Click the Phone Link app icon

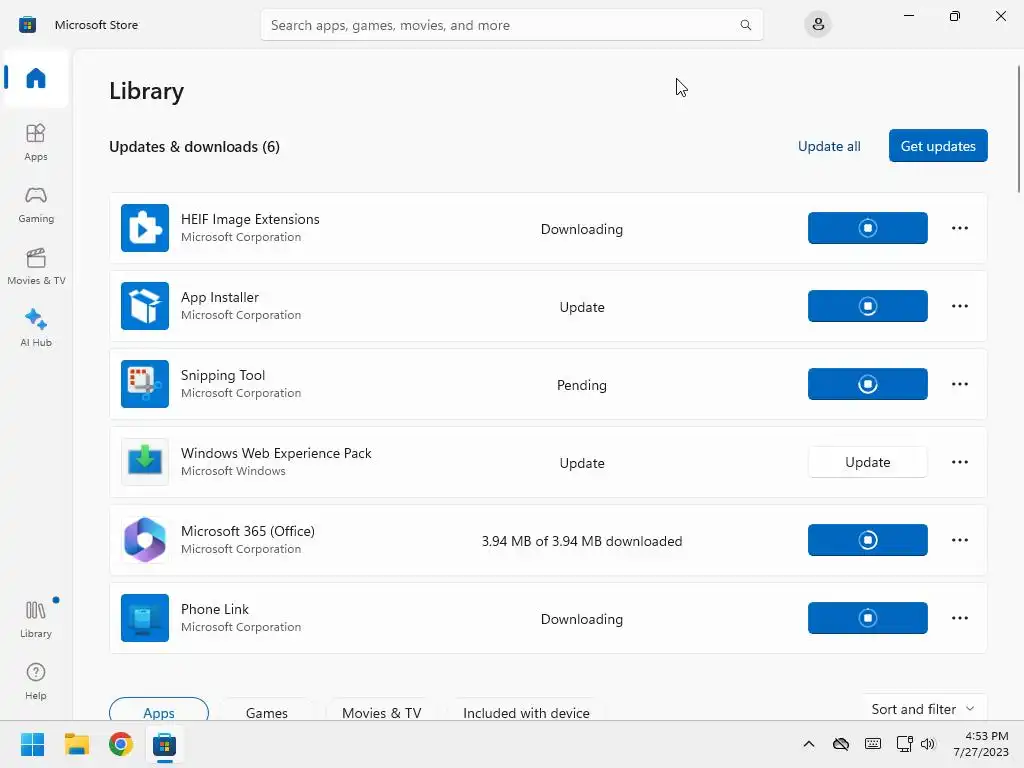pyautogui.click(x=145, y=618)
